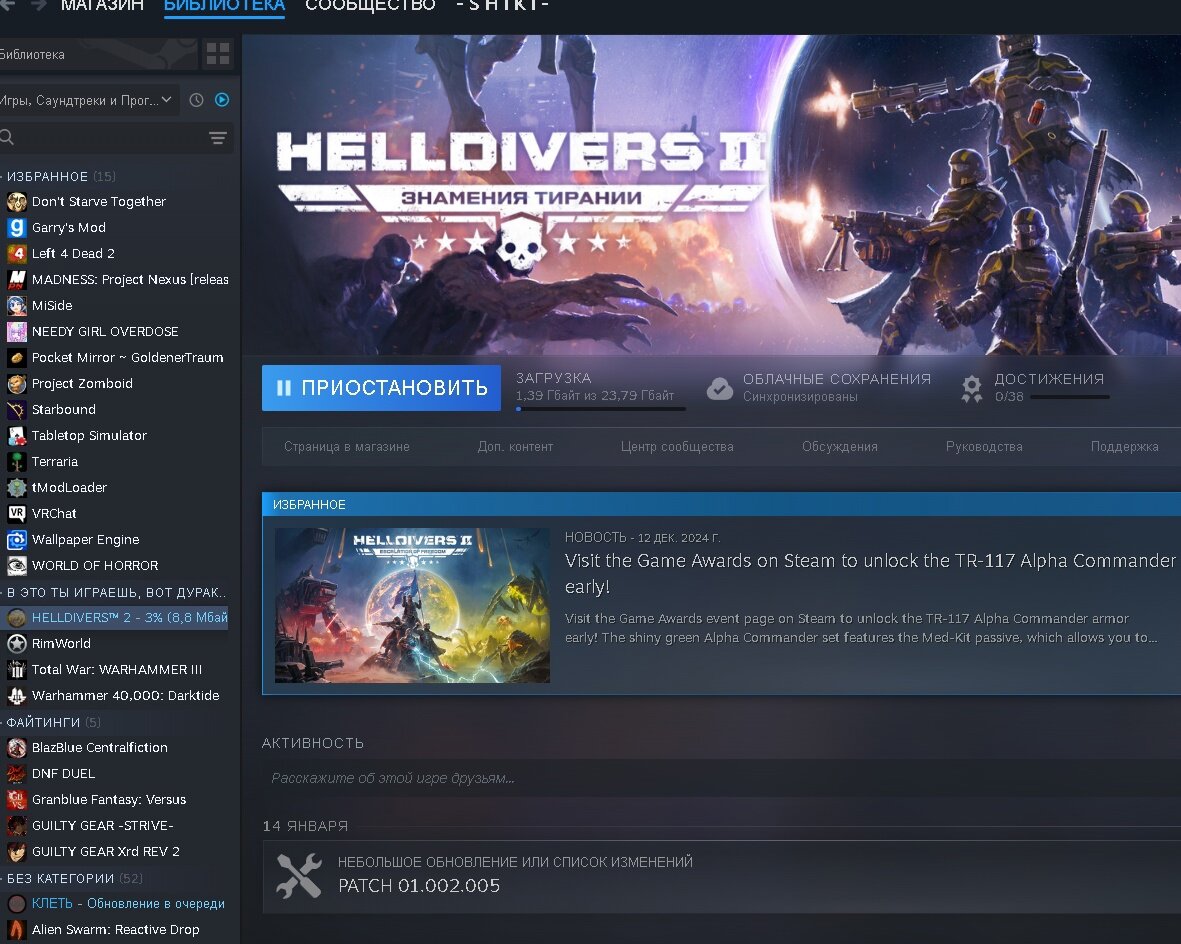Open achievements gear ribbon icon
The width and height of the screenshot is (1181, 944).
(972, 389)
